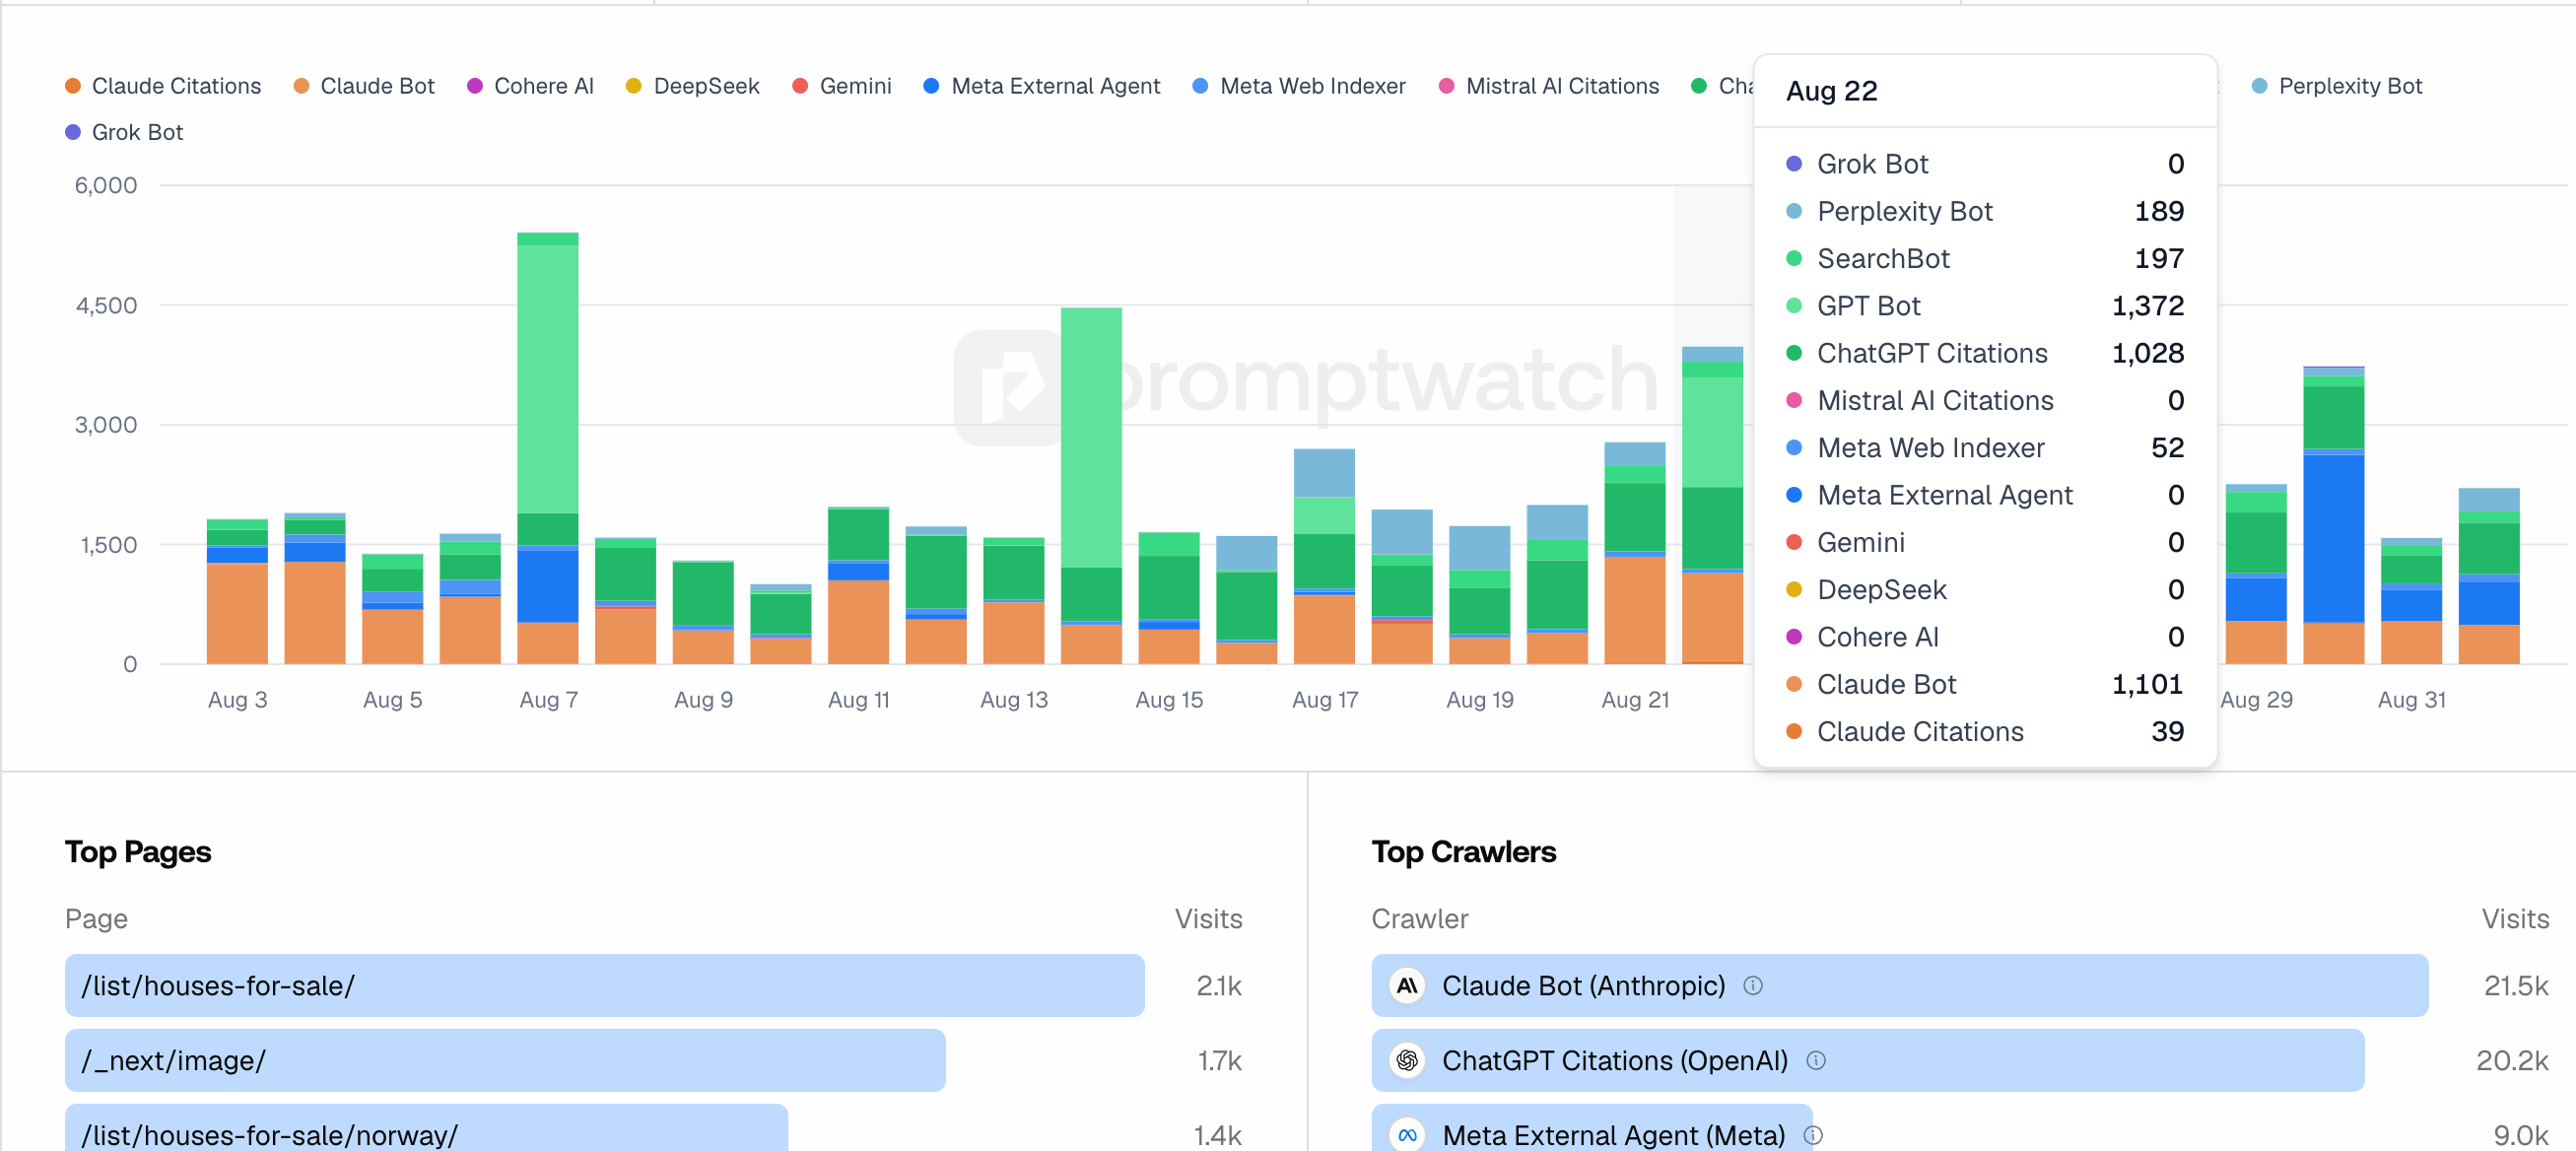Toggle Meta Web Indexer legend entry

click(x=1299, y=86)
